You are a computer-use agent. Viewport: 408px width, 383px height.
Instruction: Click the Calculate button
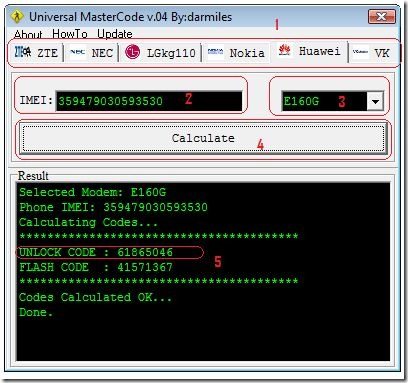click(203, 138)
